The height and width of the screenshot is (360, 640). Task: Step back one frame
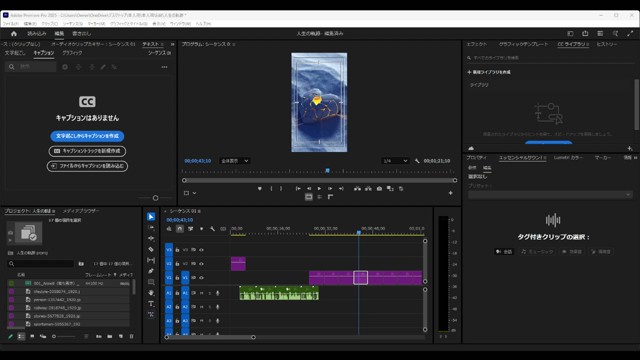(309, 189)
